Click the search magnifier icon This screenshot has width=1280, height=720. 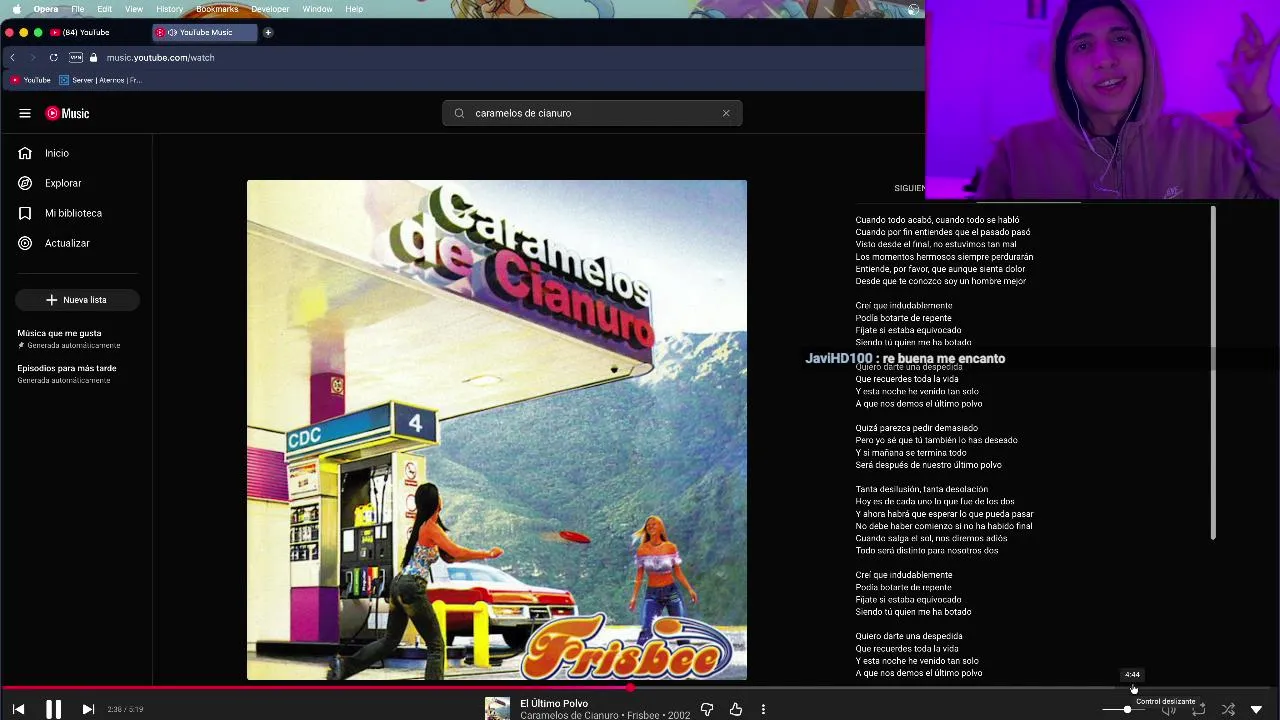459,113
